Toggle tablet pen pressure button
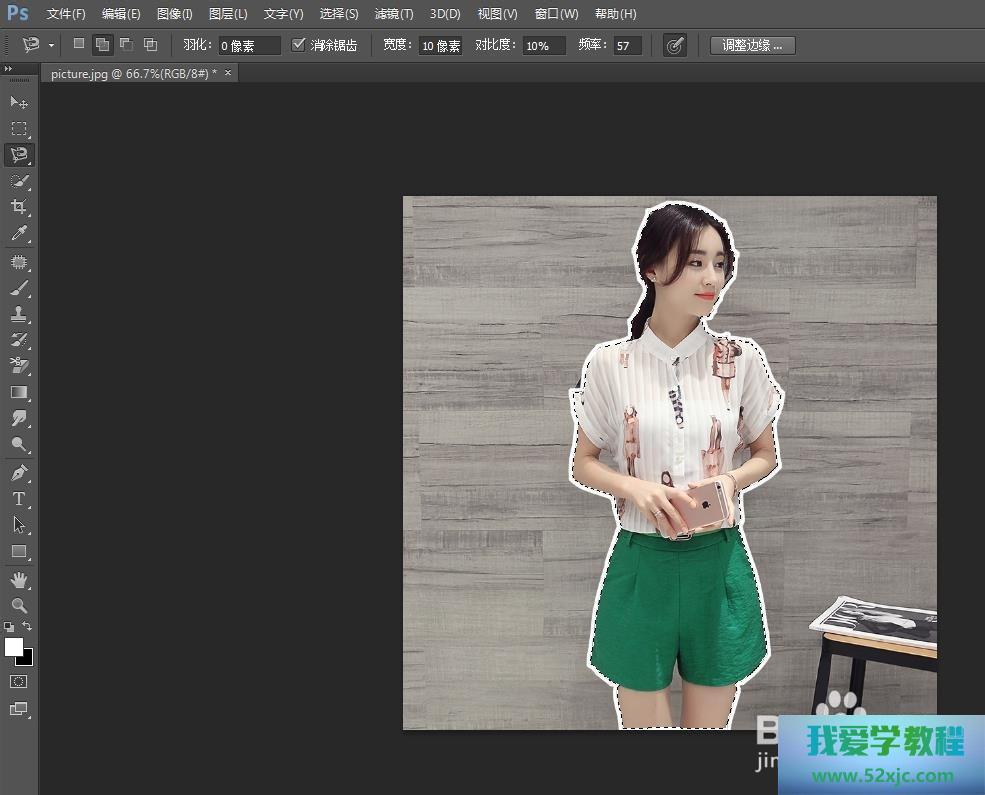This screenshot has height=795, width=985. [x=675, y=45]
